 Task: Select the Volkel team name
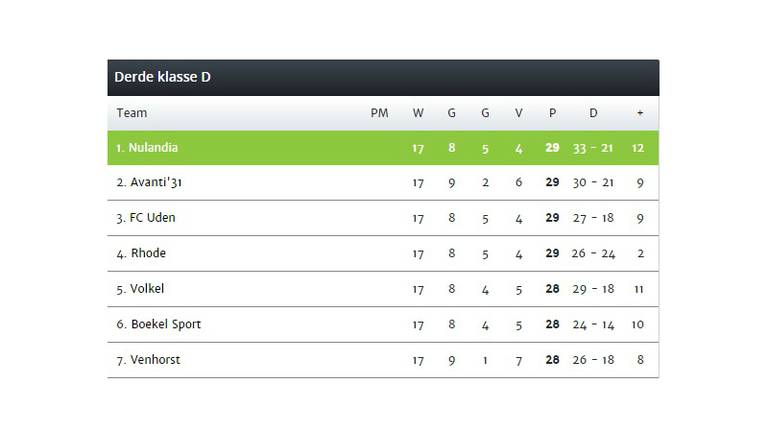click(x=147, y=288)
